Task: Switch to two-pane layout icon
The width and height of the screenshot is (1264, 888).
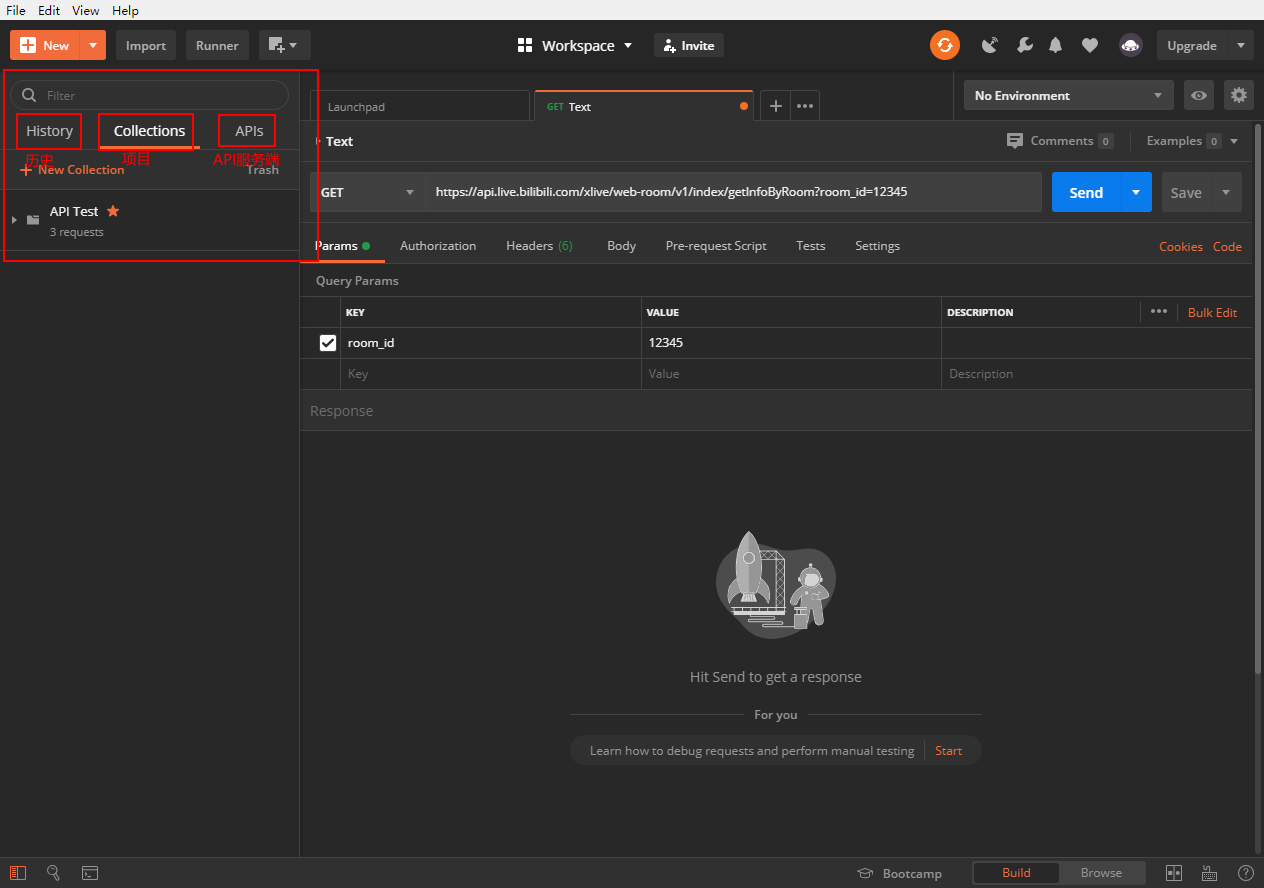Action: 1174,873
